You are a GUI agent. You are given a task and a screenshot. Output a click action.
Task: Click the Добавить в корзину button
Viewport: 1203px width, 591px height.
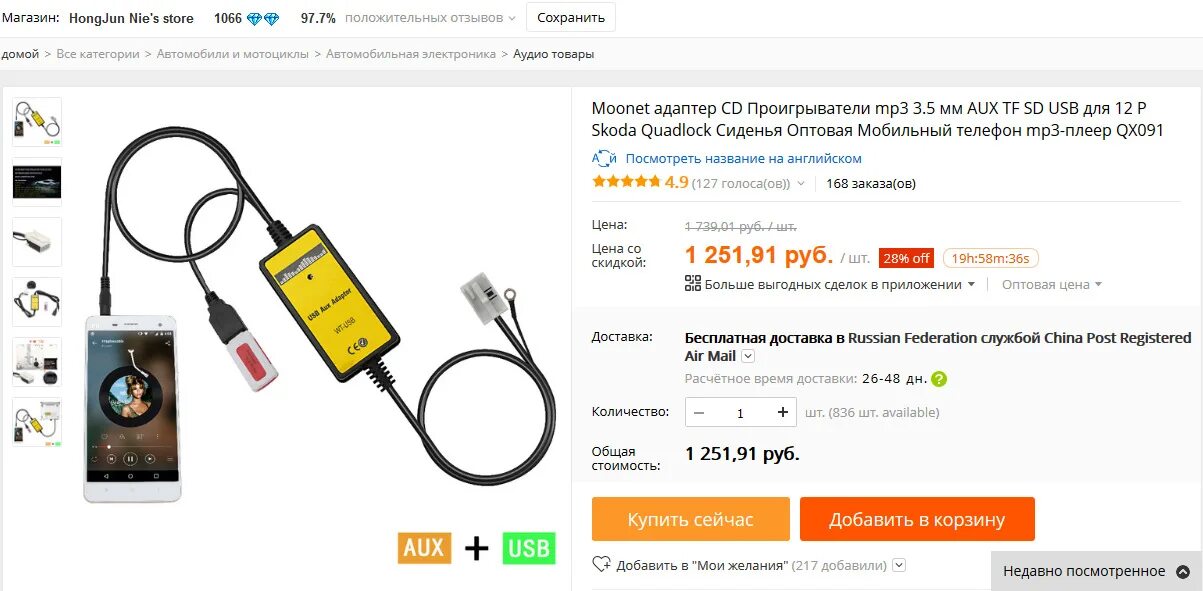[917, 520]
